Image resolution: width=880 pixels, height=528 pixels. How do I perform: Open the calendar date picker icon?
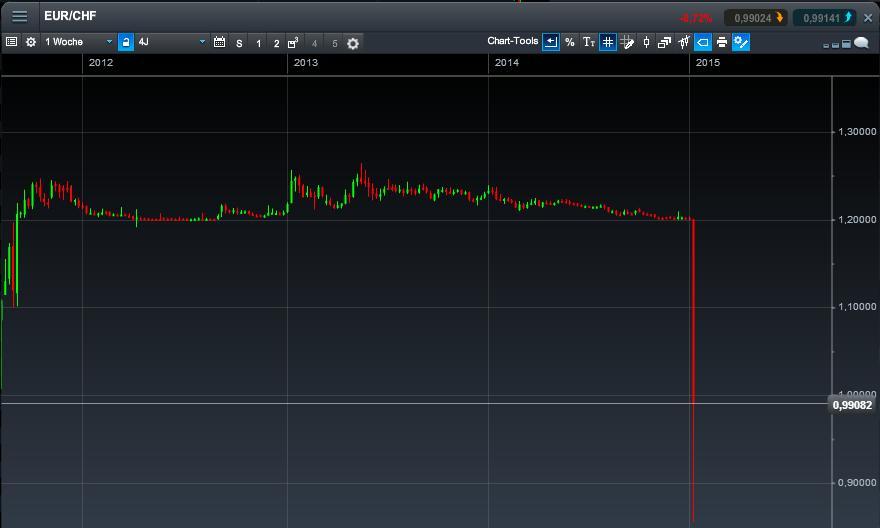tap(219, 42)
